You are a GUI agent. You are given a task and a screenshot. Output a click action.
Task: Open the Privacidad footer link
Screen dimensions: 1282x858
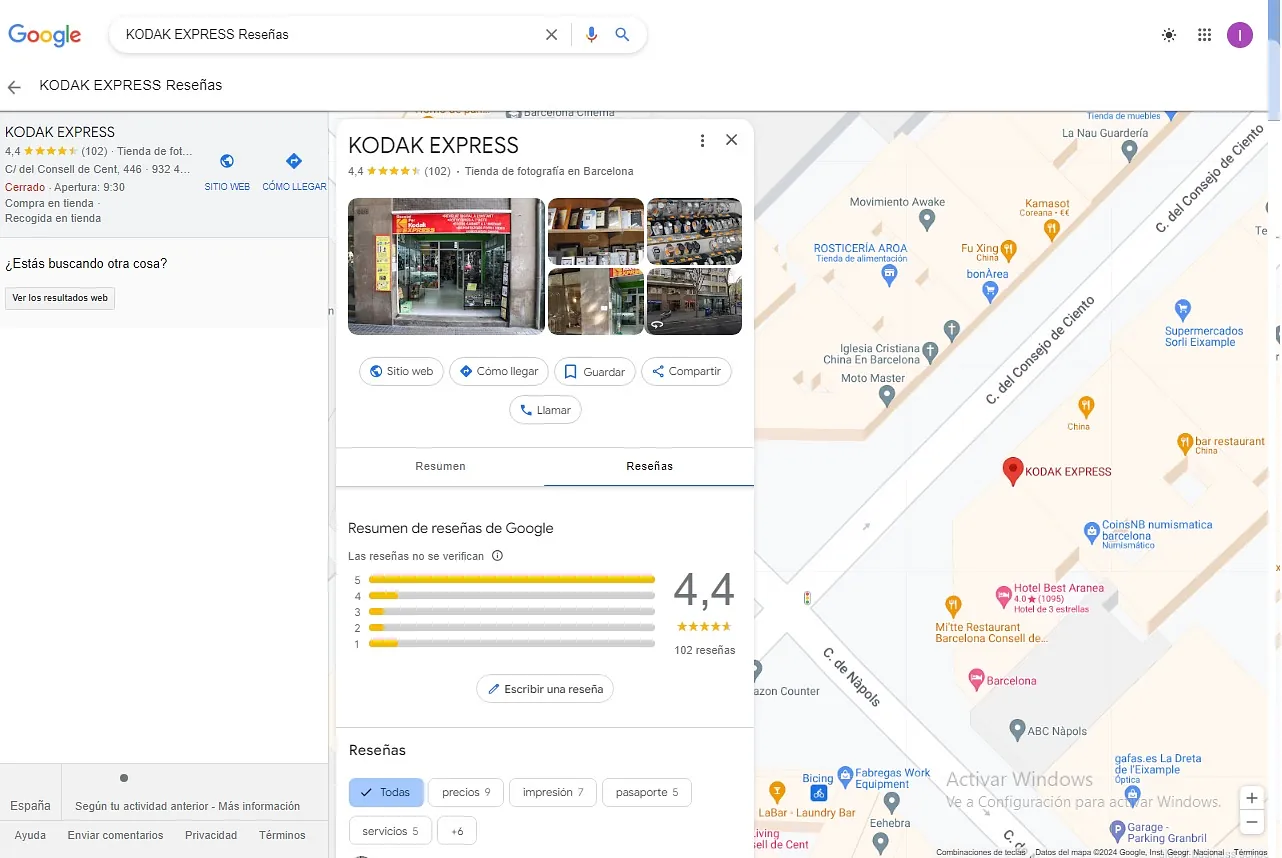coord(211,835)
